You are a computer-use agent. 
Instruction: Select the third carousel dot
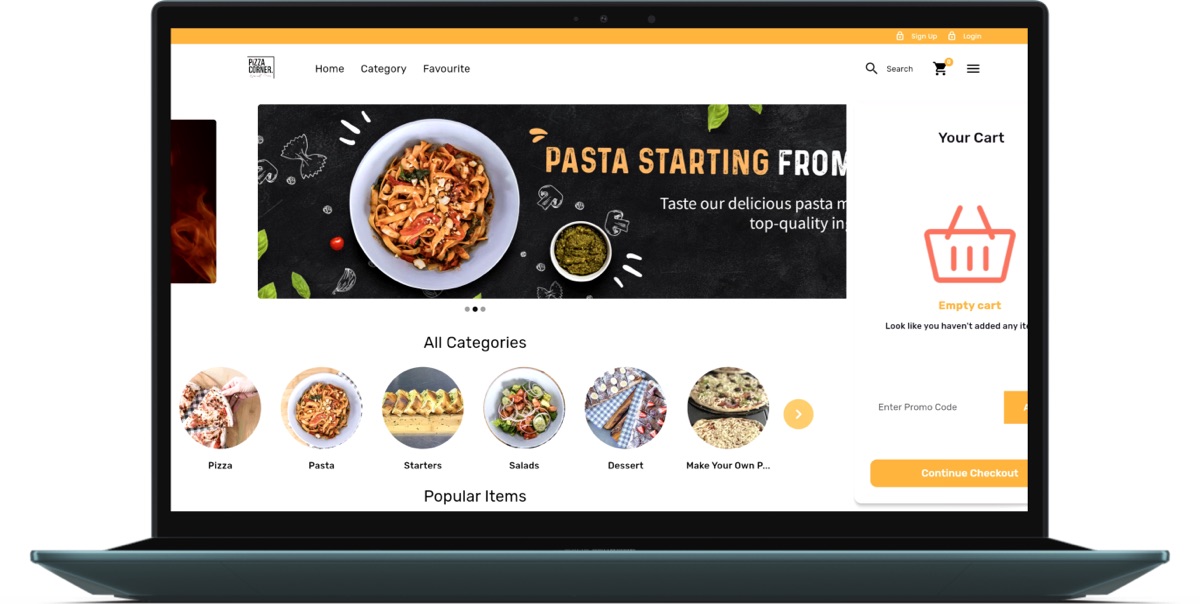pos(483,309)
